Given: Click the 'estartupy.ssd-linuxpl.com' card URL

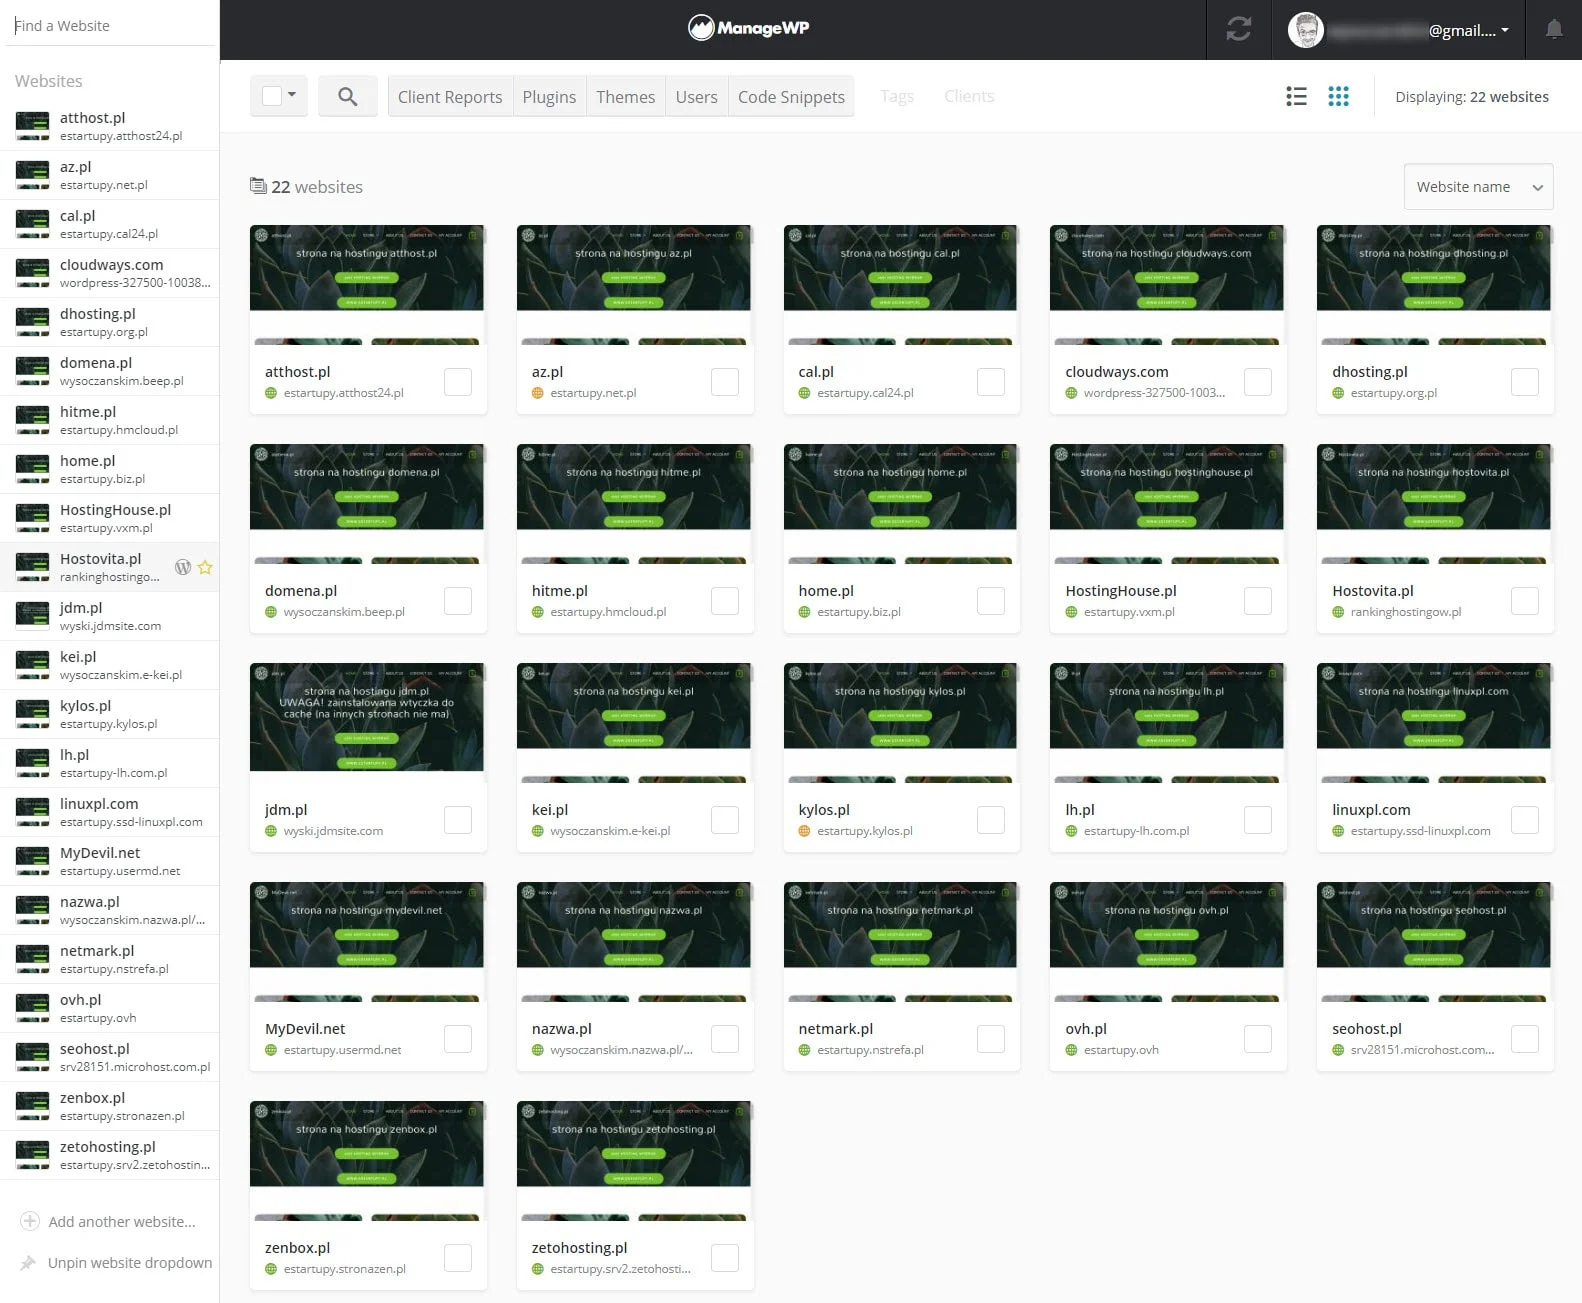Looking at the screenshot, I should [x=1420, y=831].
